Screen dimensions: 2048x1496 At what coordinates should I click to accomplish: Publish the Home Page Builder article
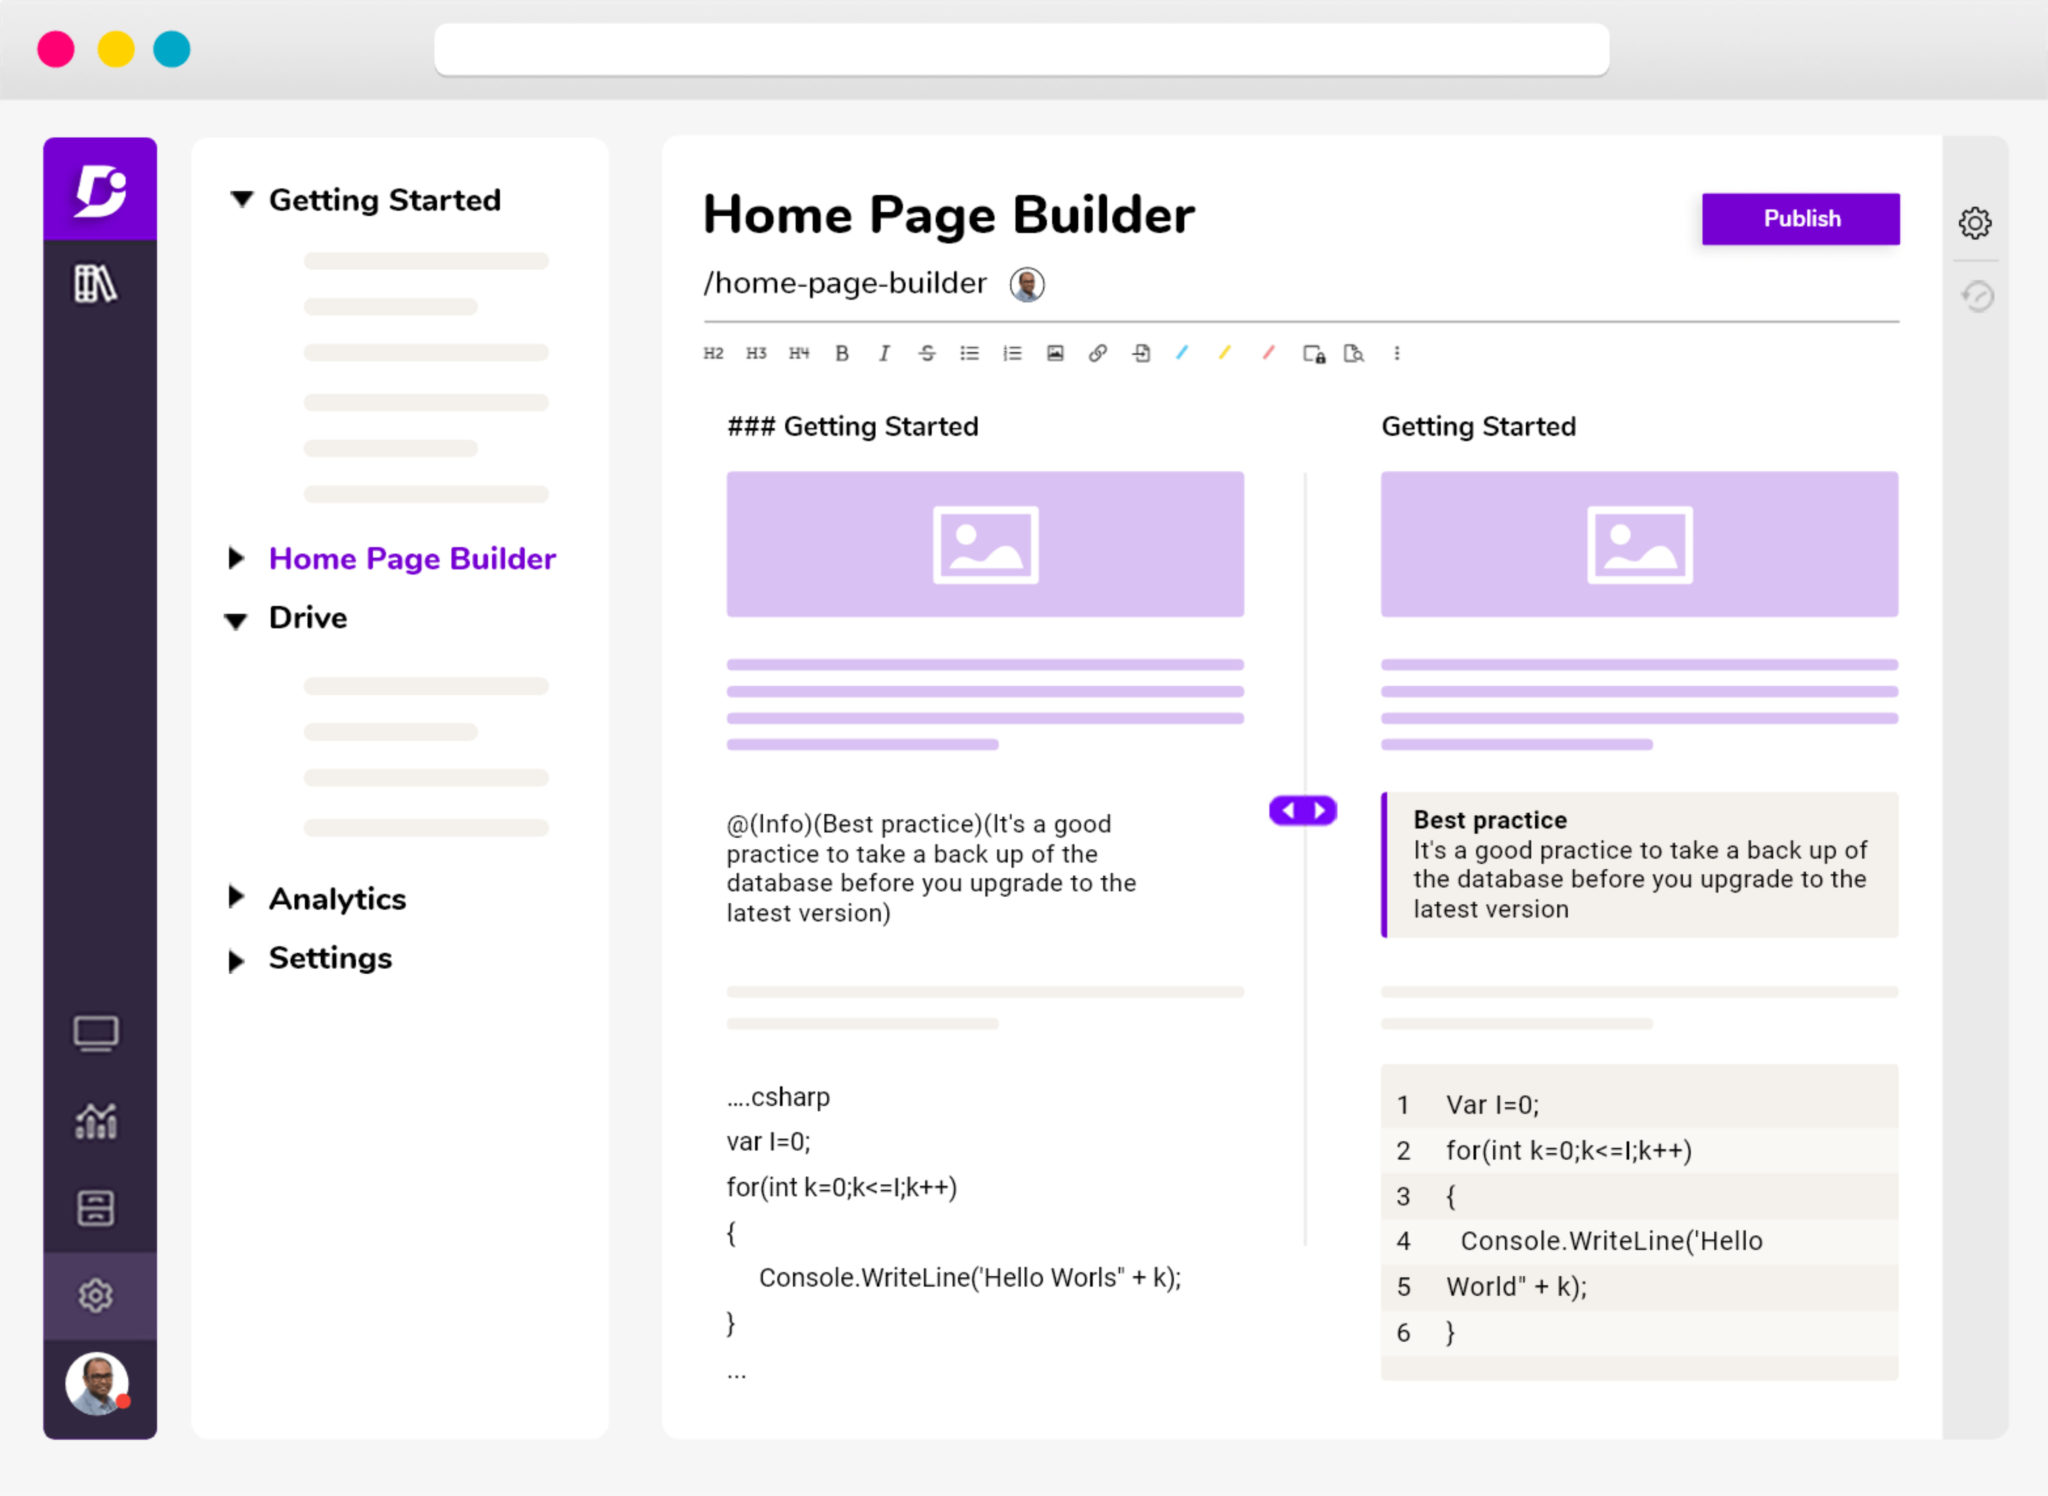click(x=1801, y=218)
